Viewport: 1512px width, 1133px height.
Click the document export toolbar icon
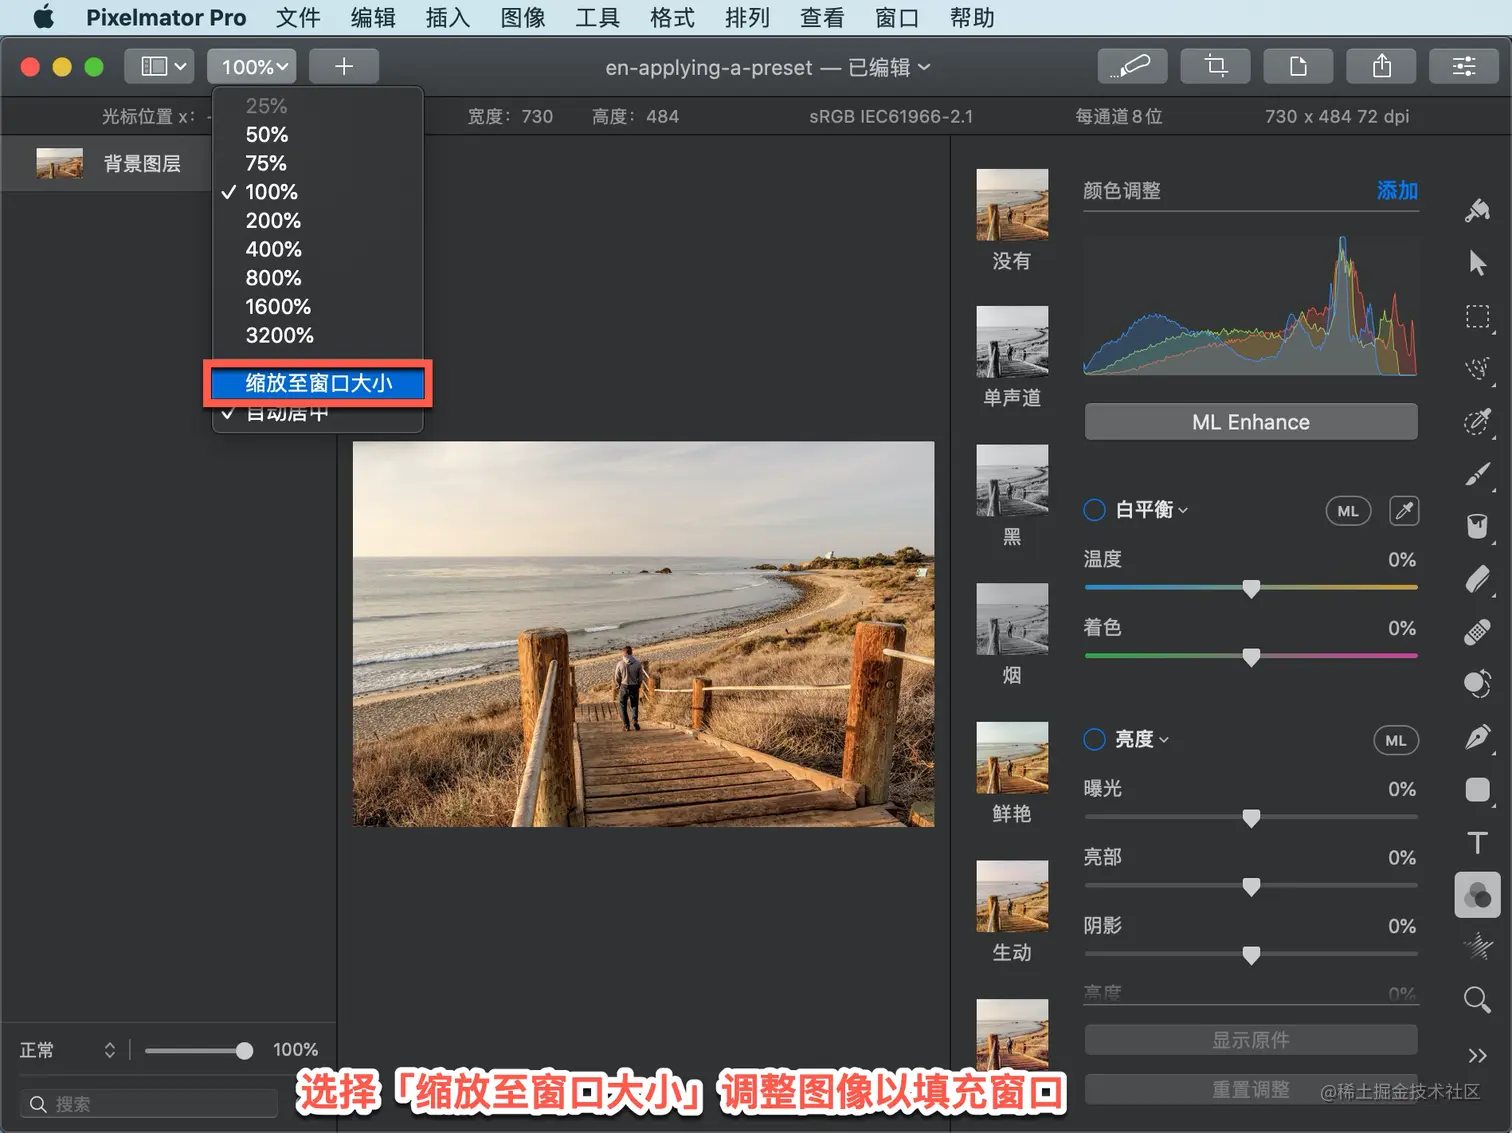pos(1299,66)
